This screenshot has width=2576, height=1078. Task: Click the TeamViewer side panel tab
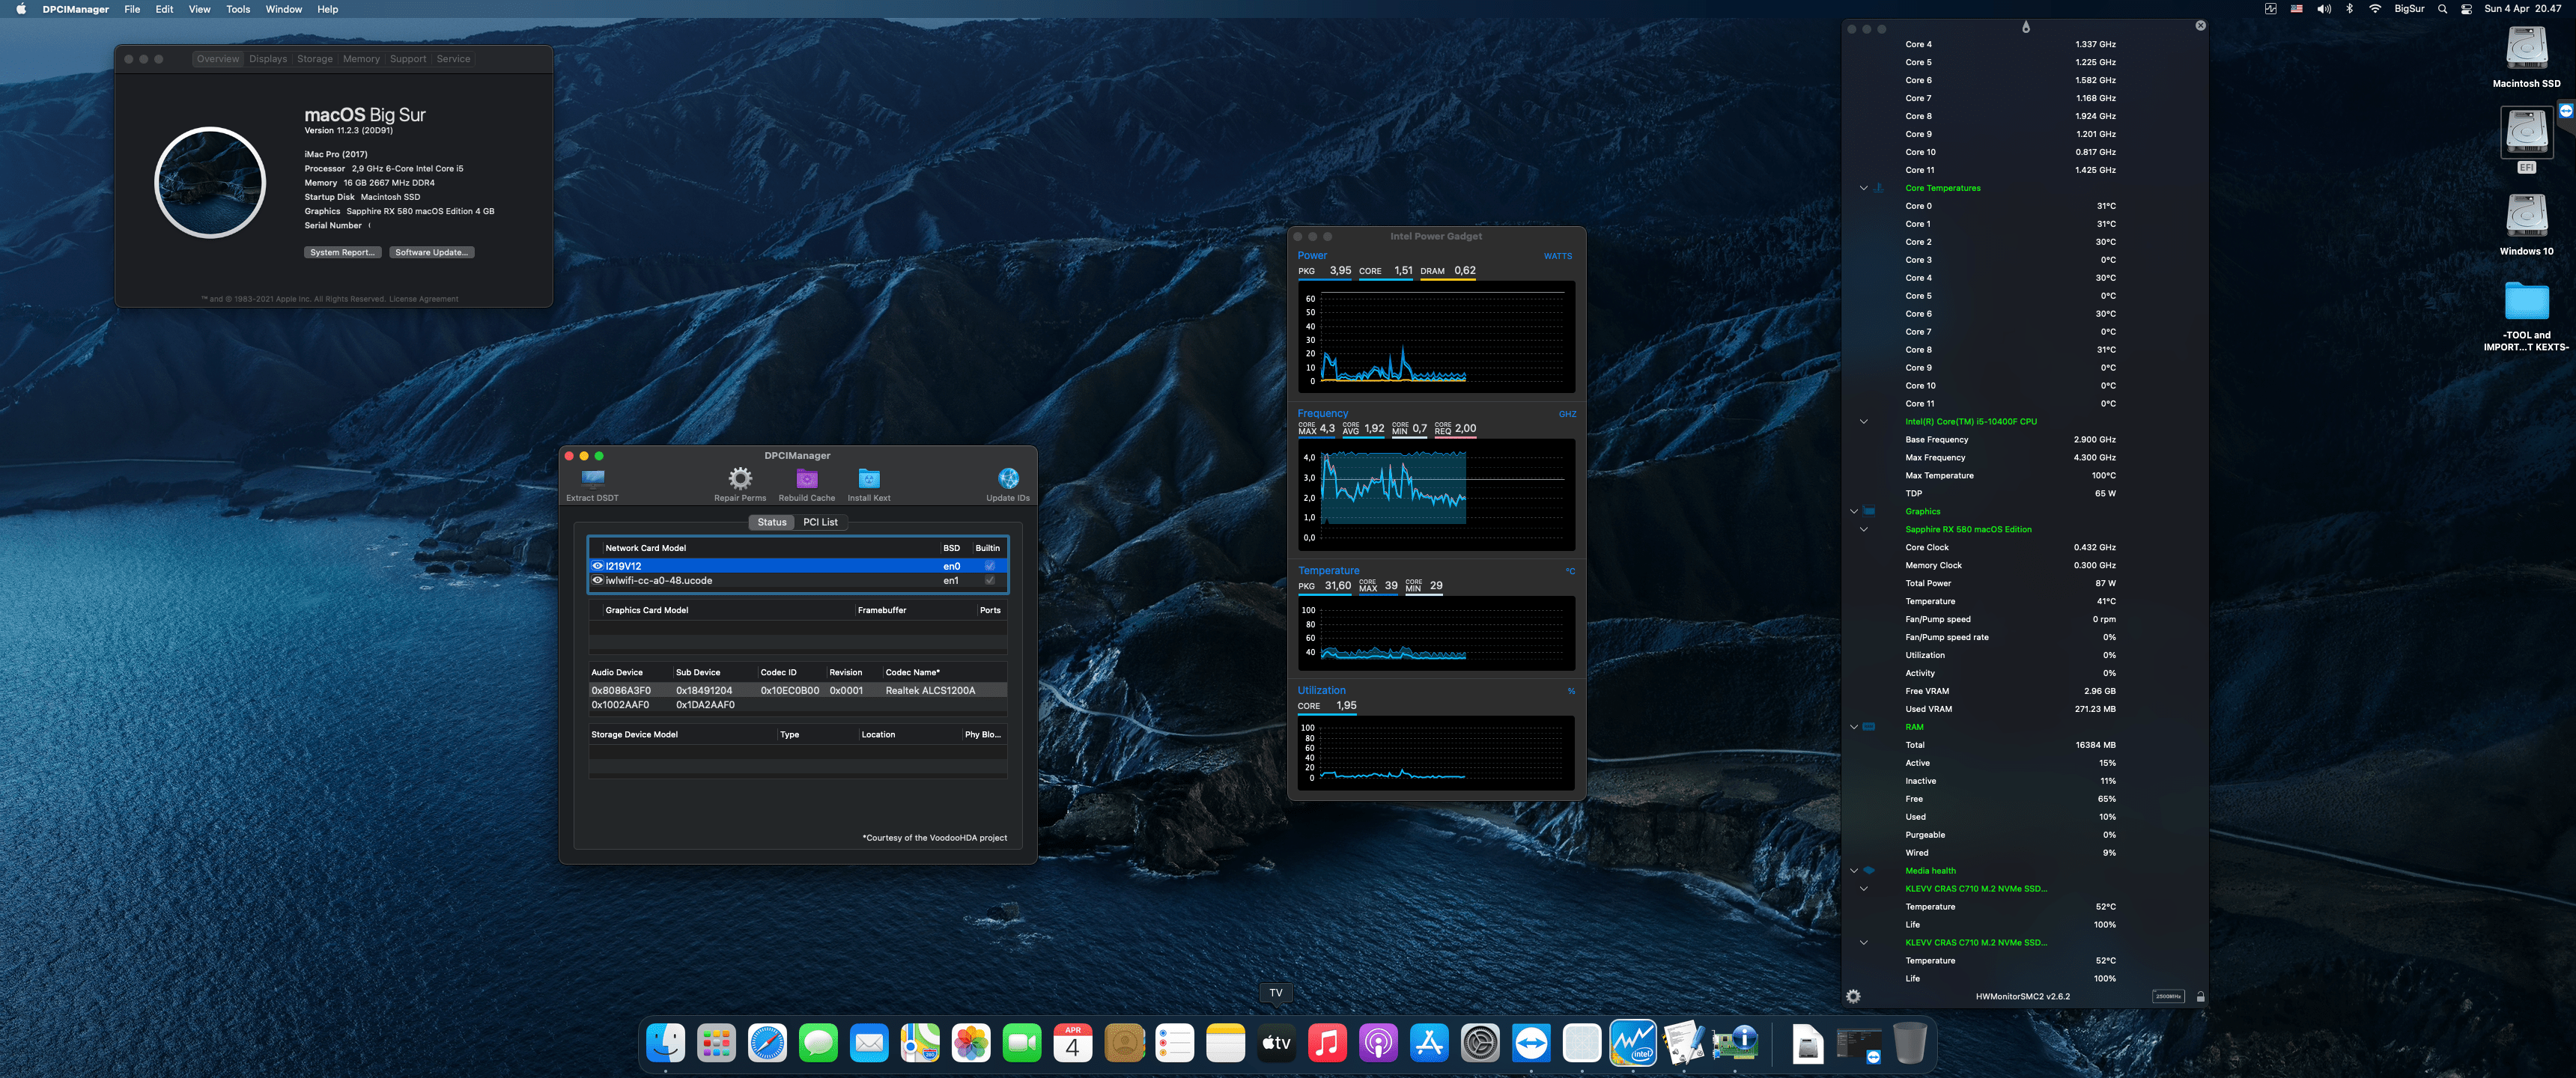pyautogui.click(x=2567, y=111)
